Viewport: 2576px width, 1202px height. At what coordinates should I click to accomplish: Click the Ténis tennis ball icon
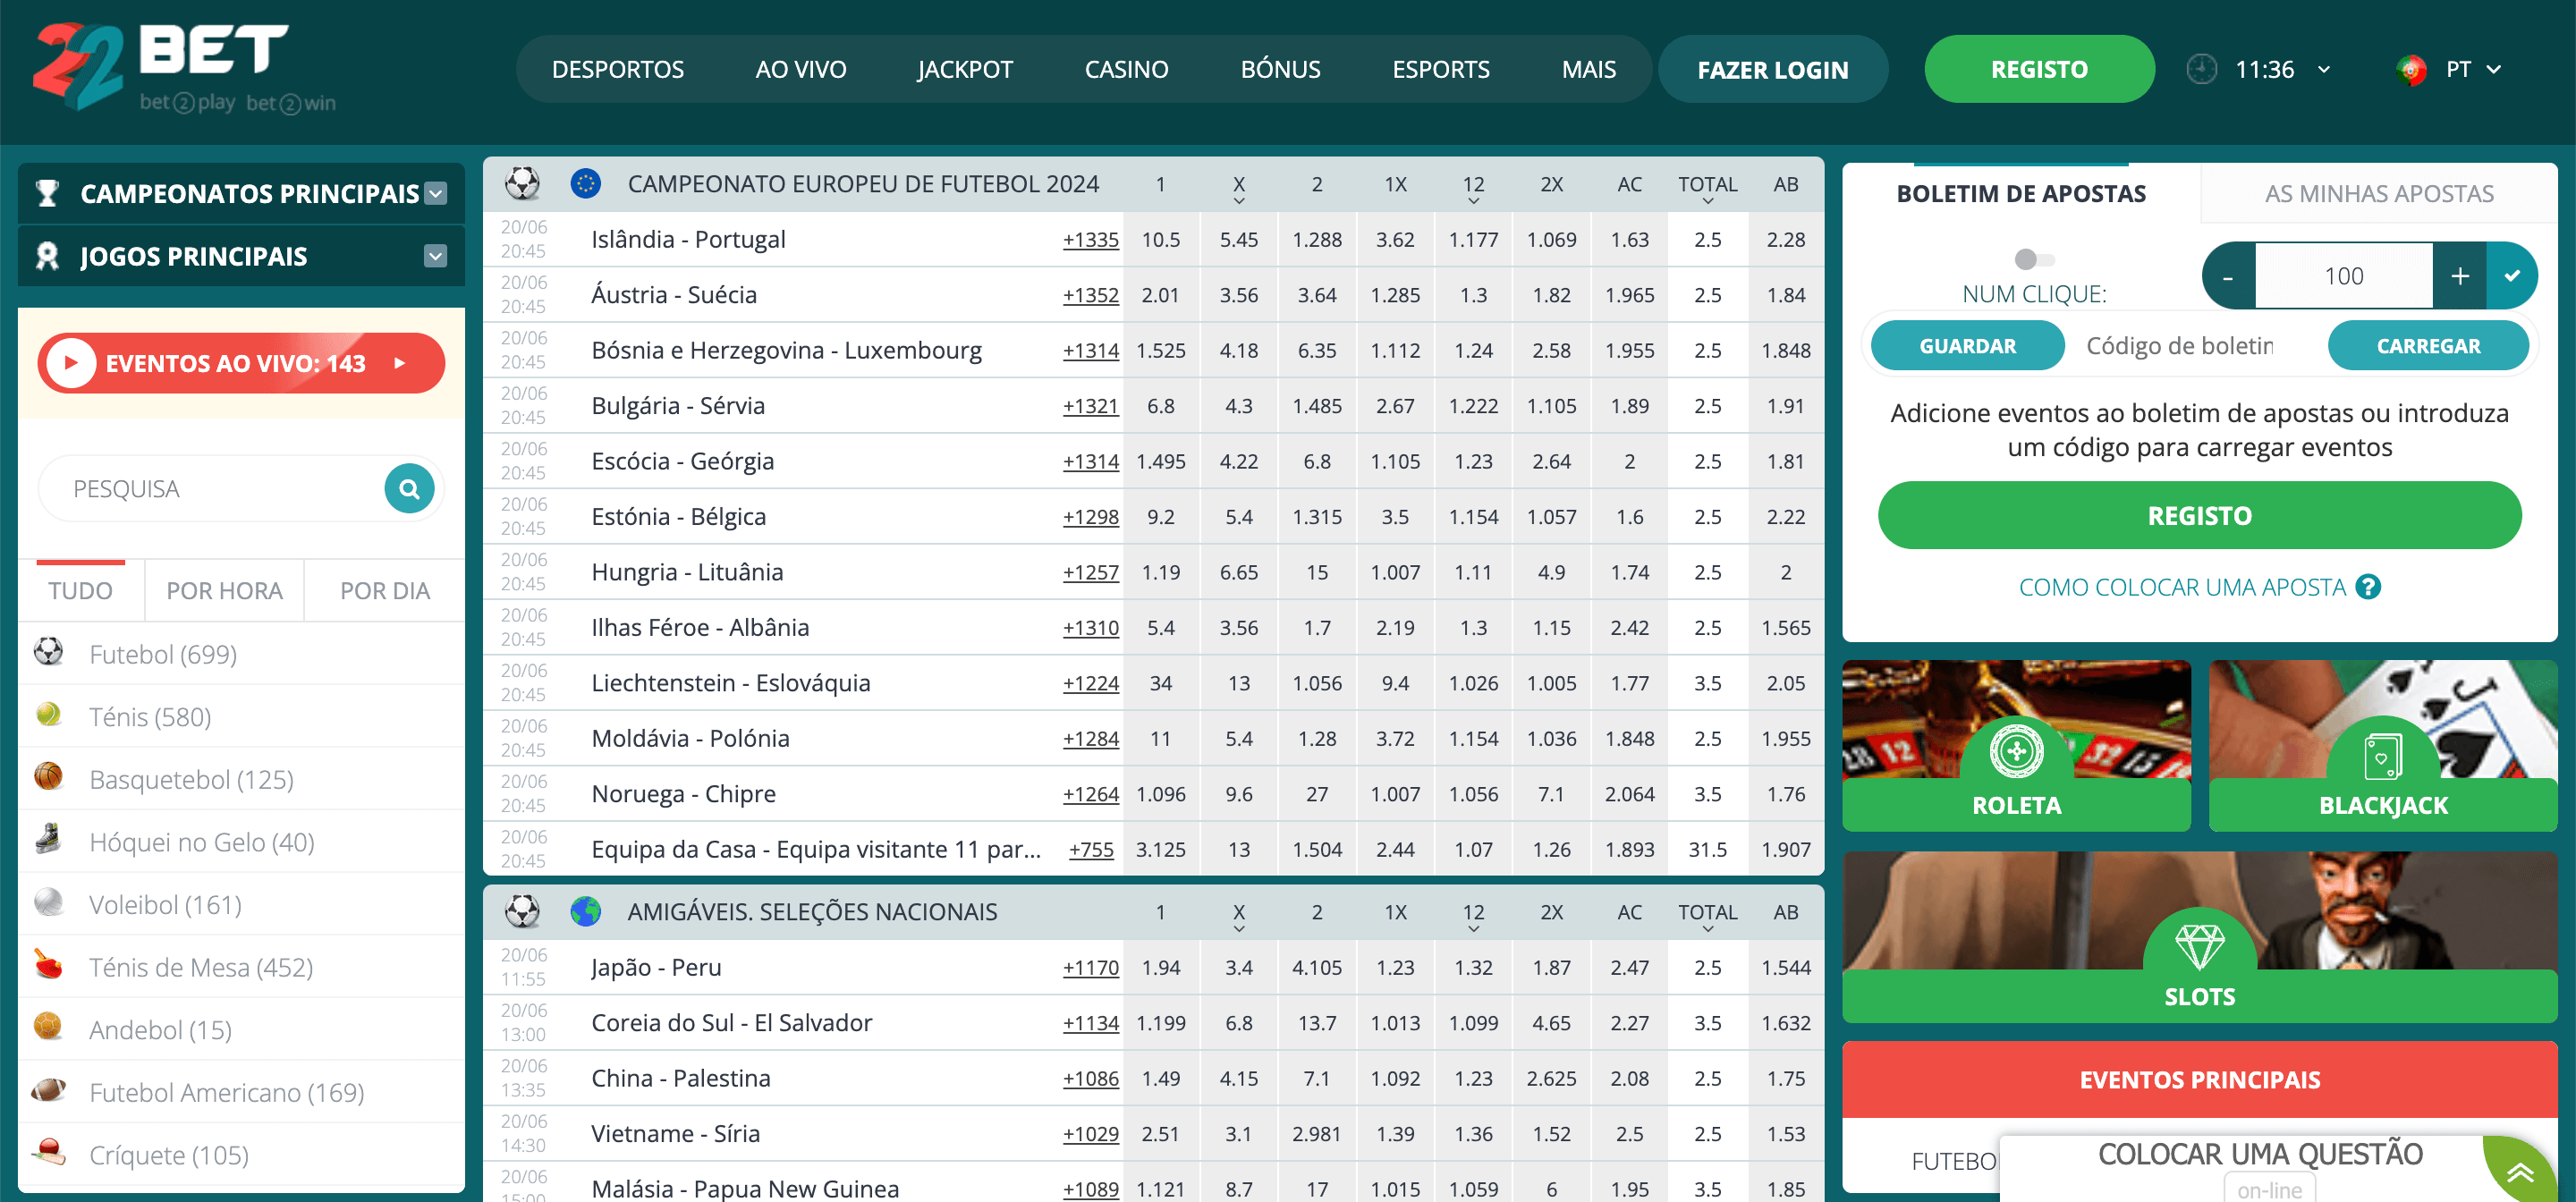click(48, 715)
